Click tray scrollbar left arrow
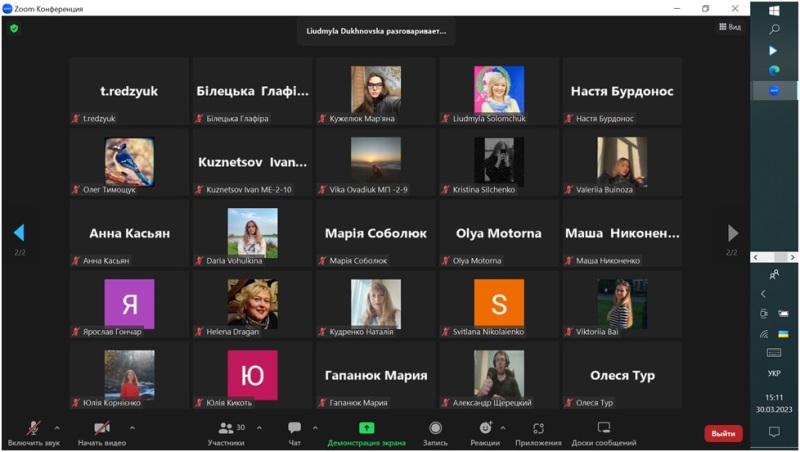 755,257
